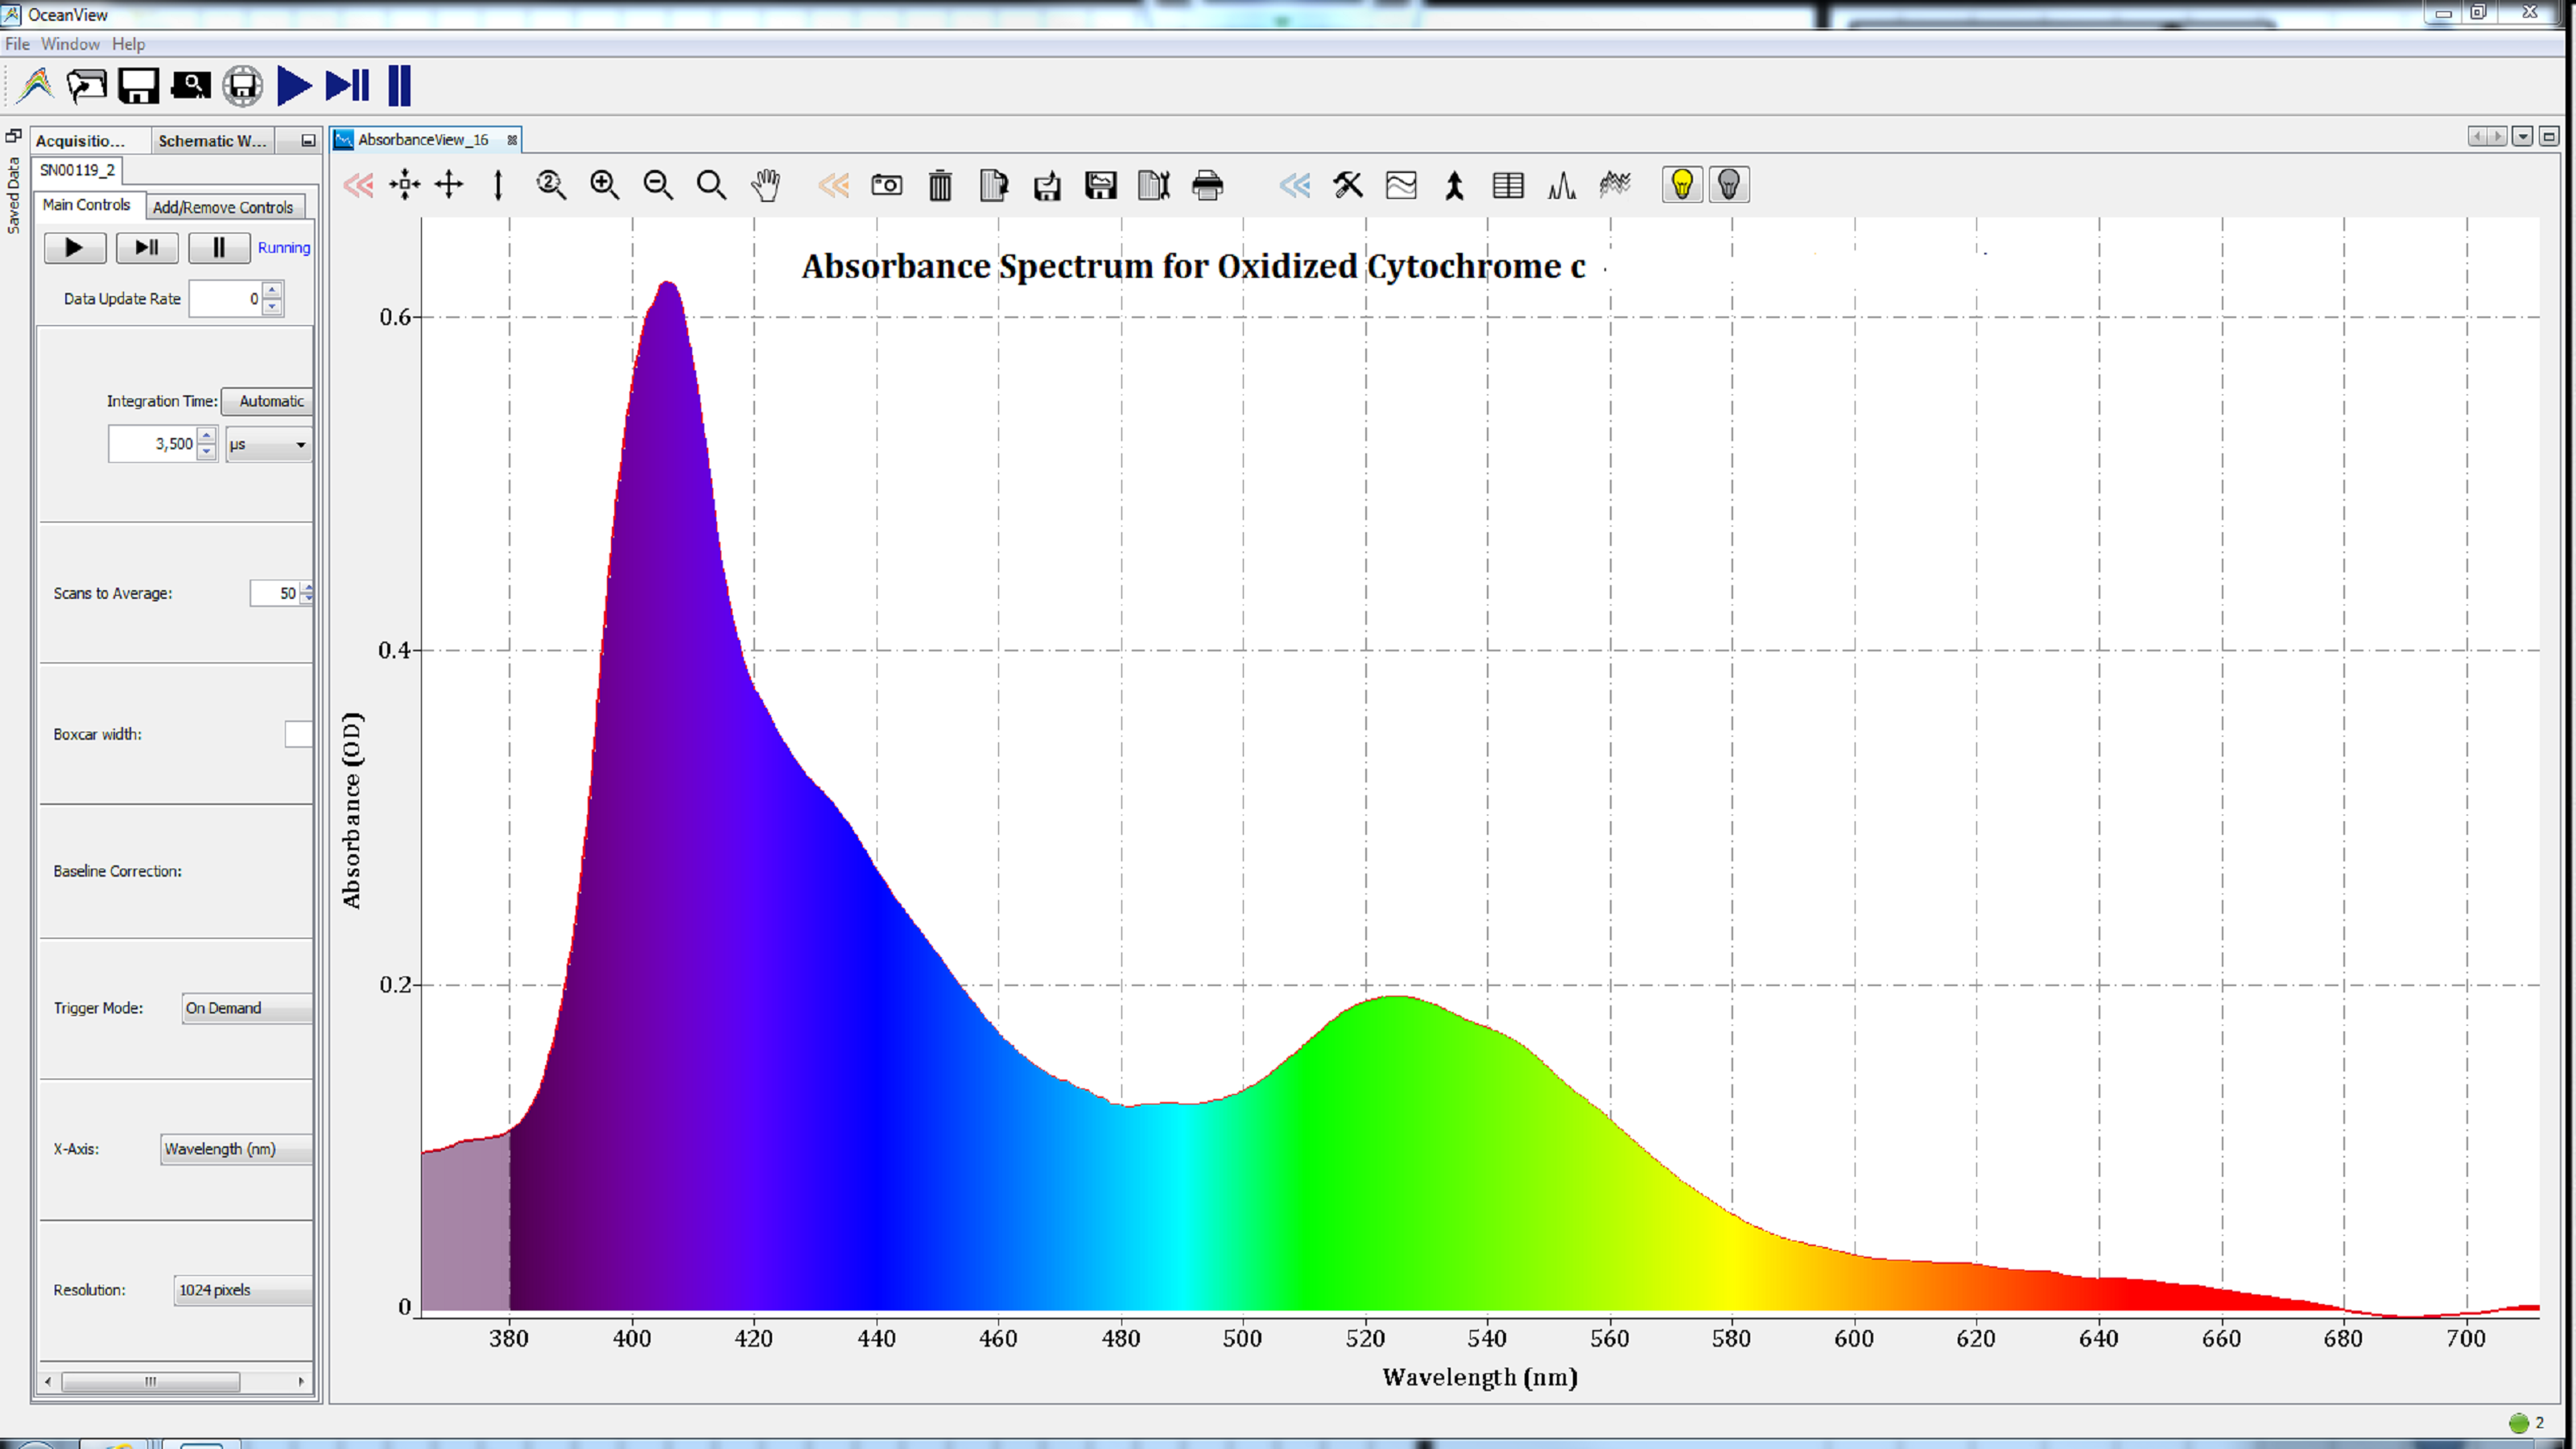Open the File menu

(18, 43)
